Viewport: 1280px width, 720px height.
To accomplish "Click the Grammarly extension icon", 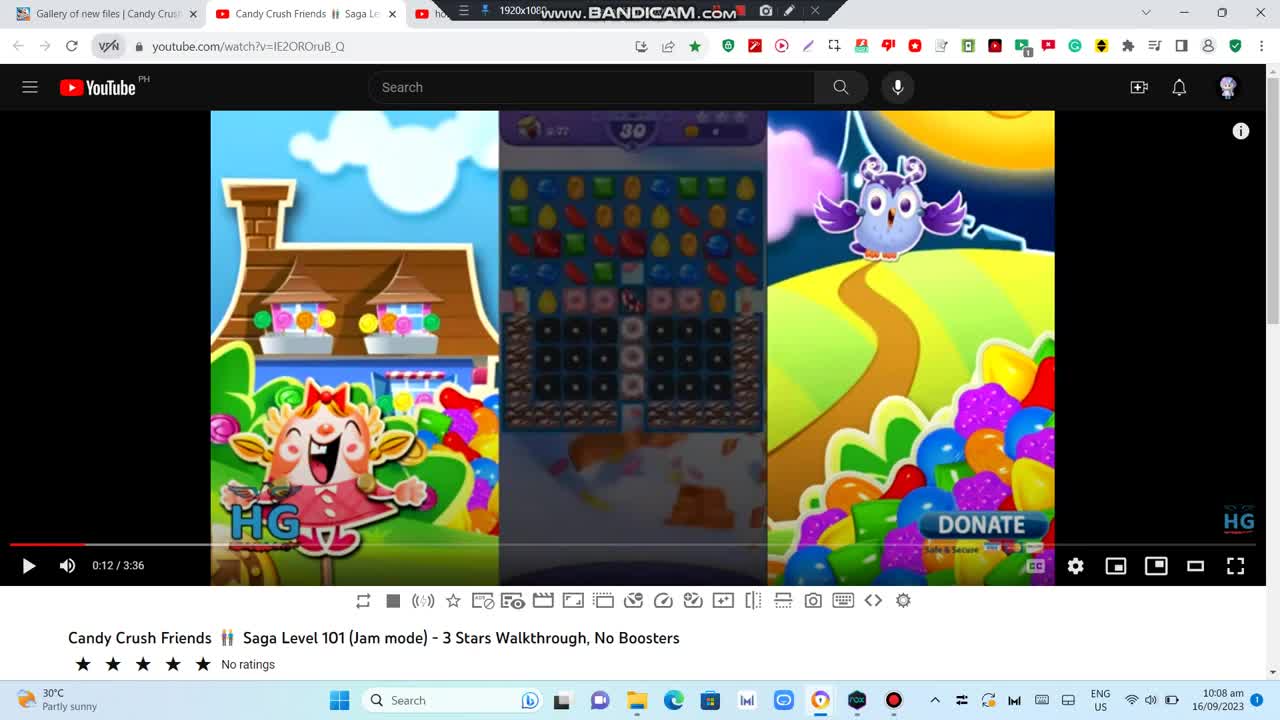I will (1075, 46).
